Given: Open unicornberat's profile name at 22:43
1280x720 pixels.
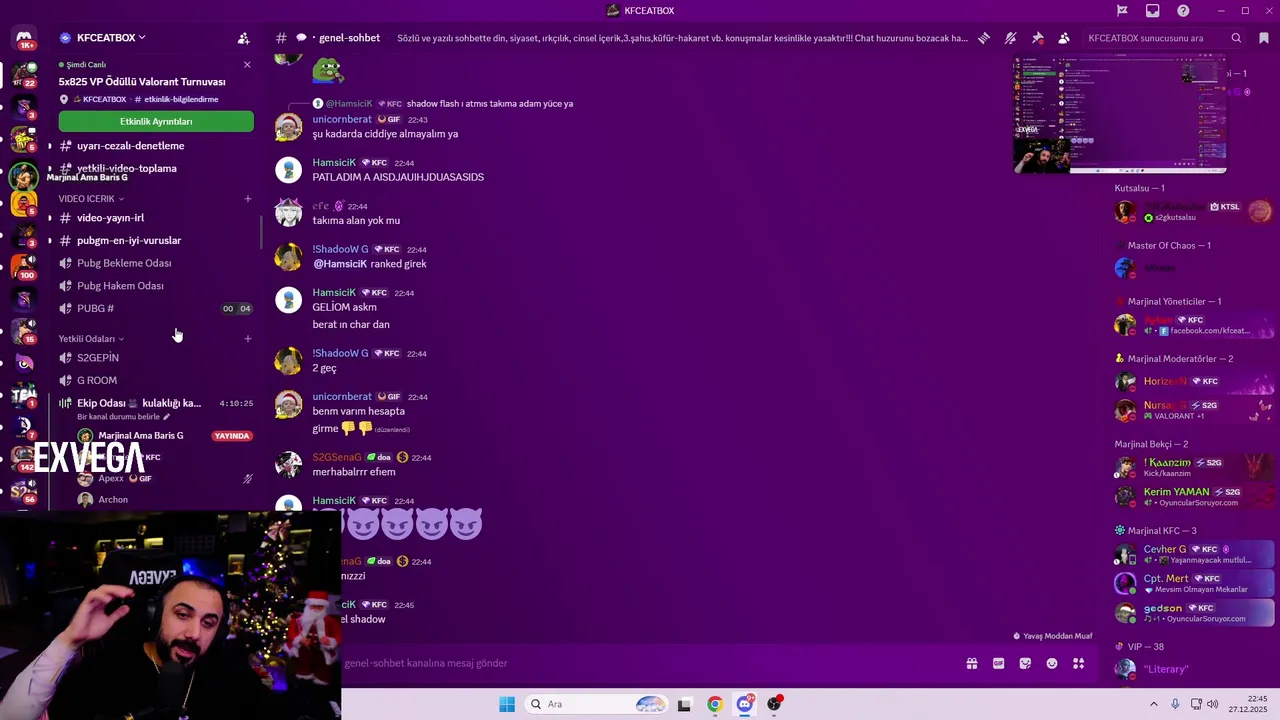Looking at the screenshot, I should pyautogui.click(x=342, y=120).
